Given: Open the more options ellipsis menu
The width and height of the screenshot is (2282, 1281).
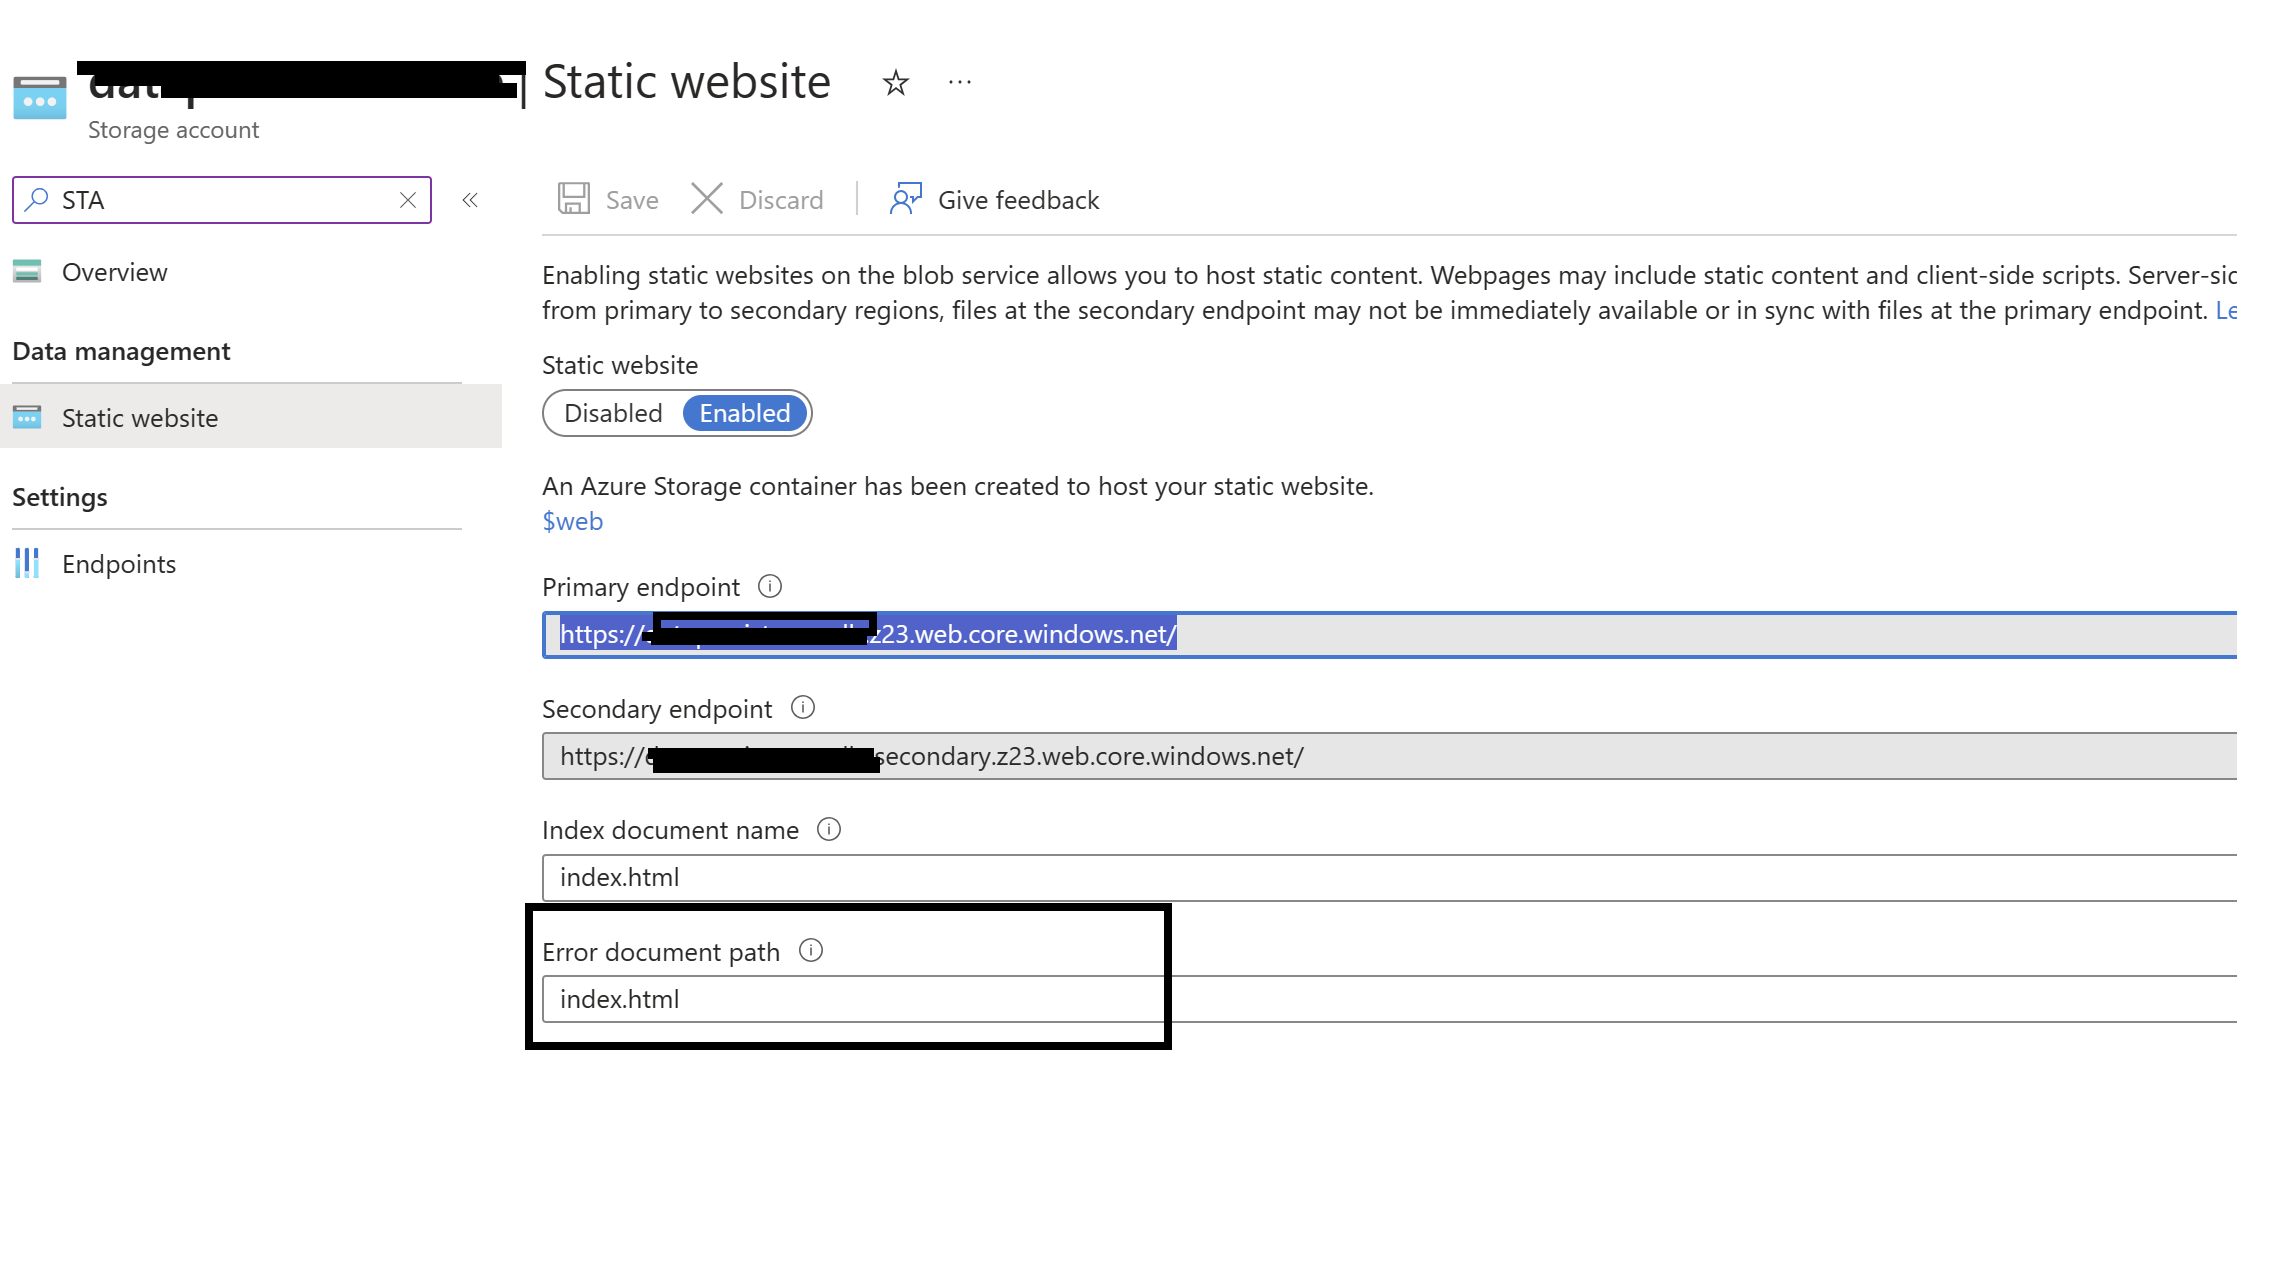Looking at the screenshot, I should [x=960, y=82].
